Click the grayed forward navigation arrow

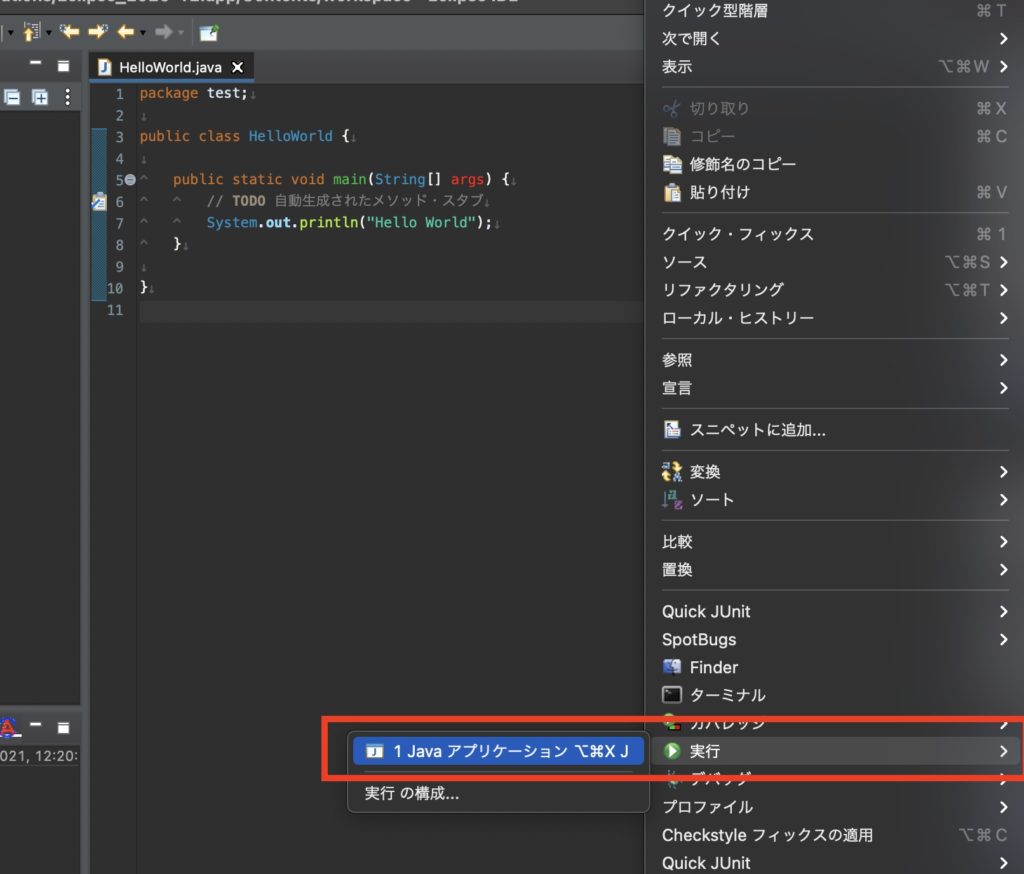point(163,31)
